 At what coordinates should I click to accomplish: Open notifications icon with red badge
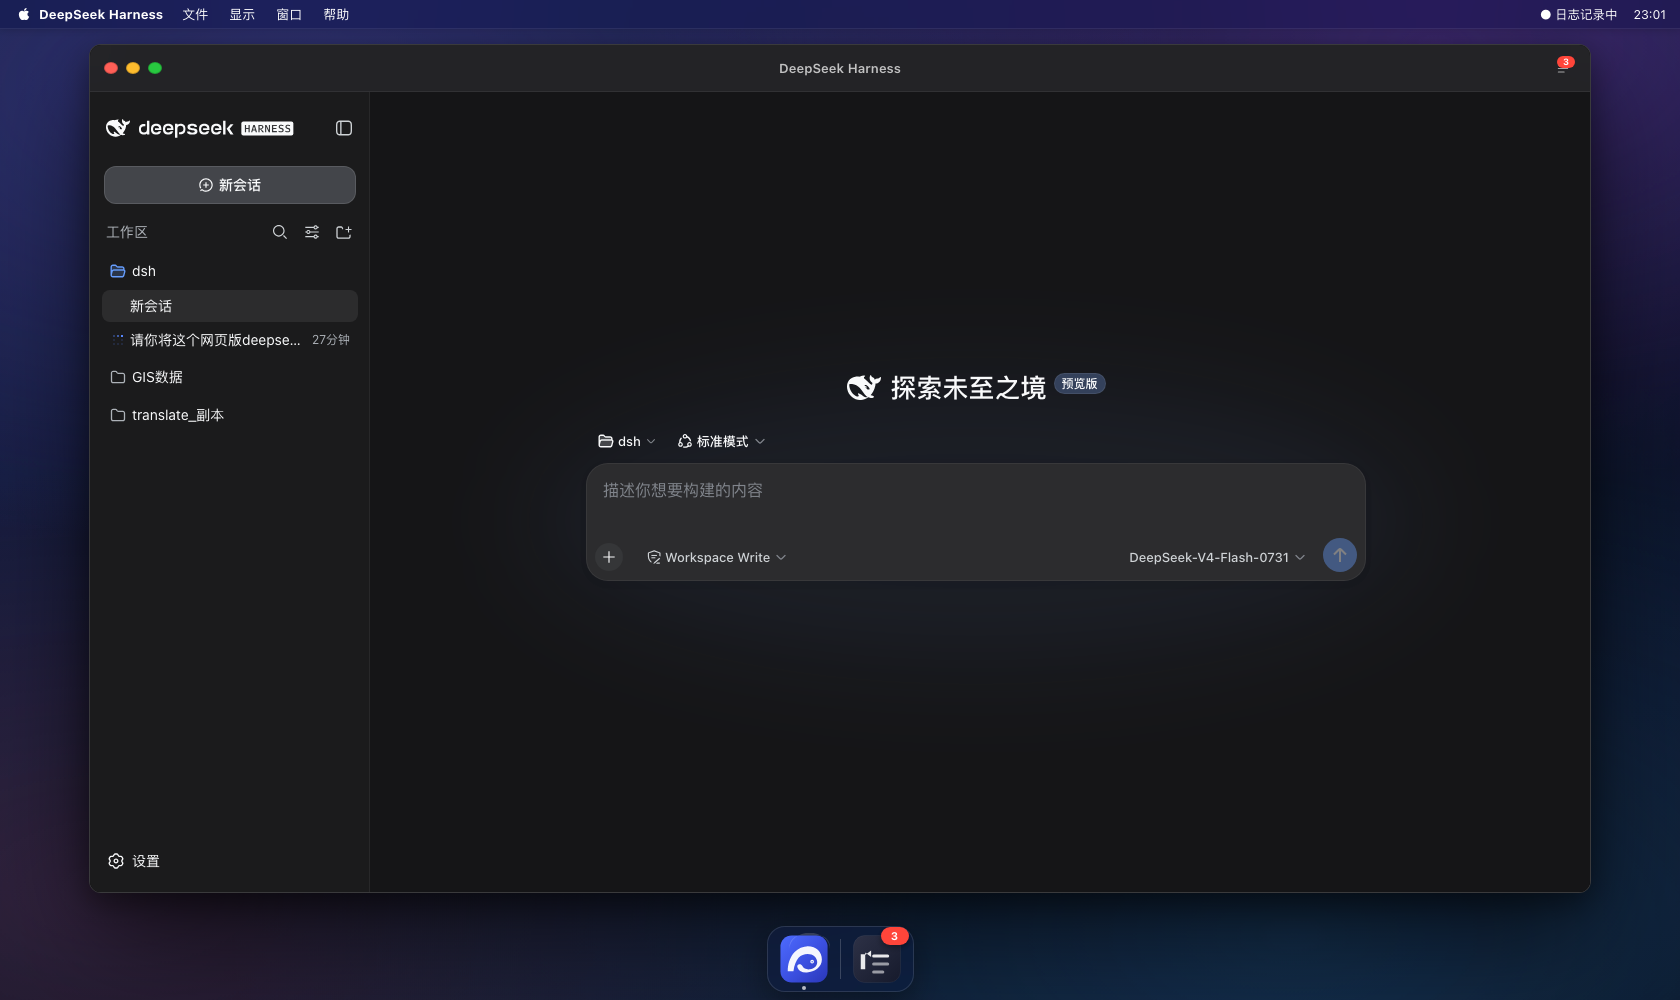coord(1564,66)
